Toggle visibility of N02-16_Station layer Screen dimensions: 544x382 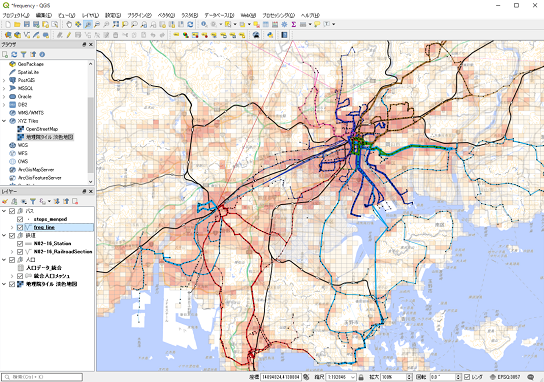click(x=20, y=244)
